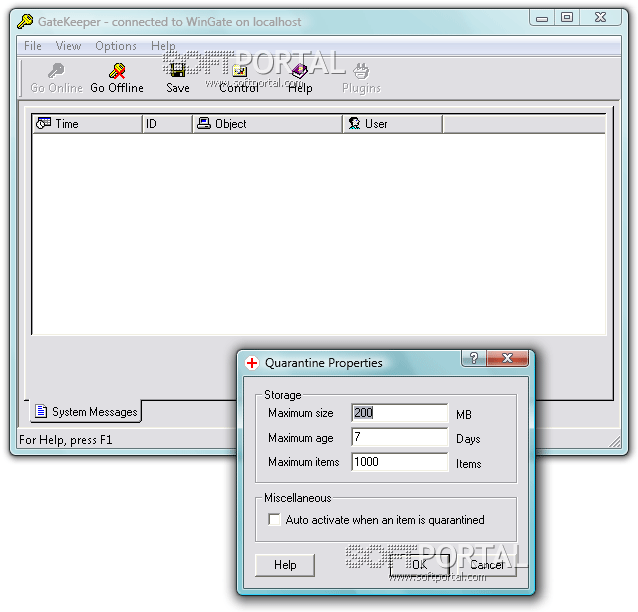
Task: Click the Save floppy disk icon
Action: pos(177,71)
